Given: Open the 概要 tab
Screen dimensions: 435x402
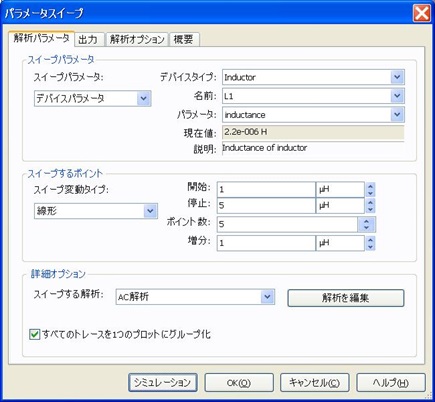Looking at the screenshot, I should point(184,40).
